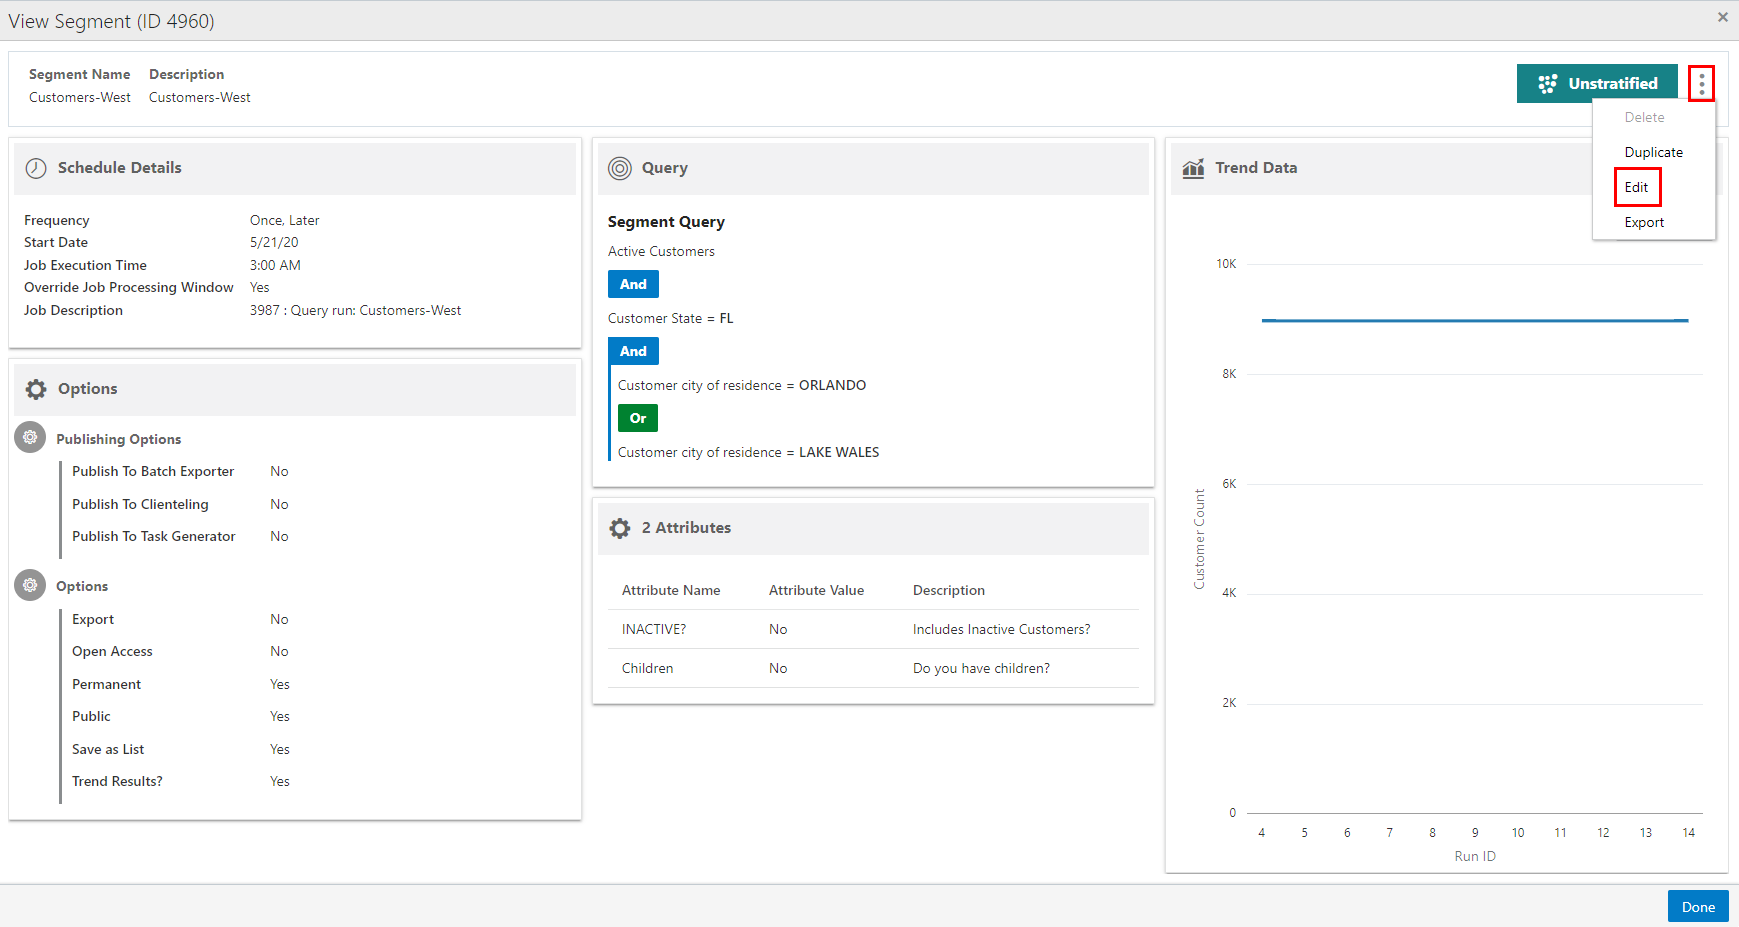Click the Export option label in Options
Screen dimensions: 1739x927
tap(93, 619)
